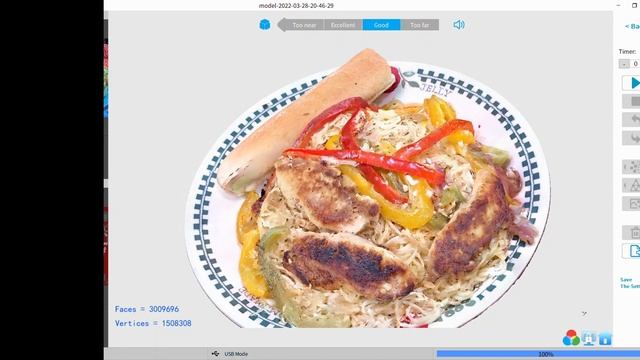Screen dimensions: 640x360
Task: Click the highlighted Good distance segment
Action: pyautogui.click(x=381, y=25)
